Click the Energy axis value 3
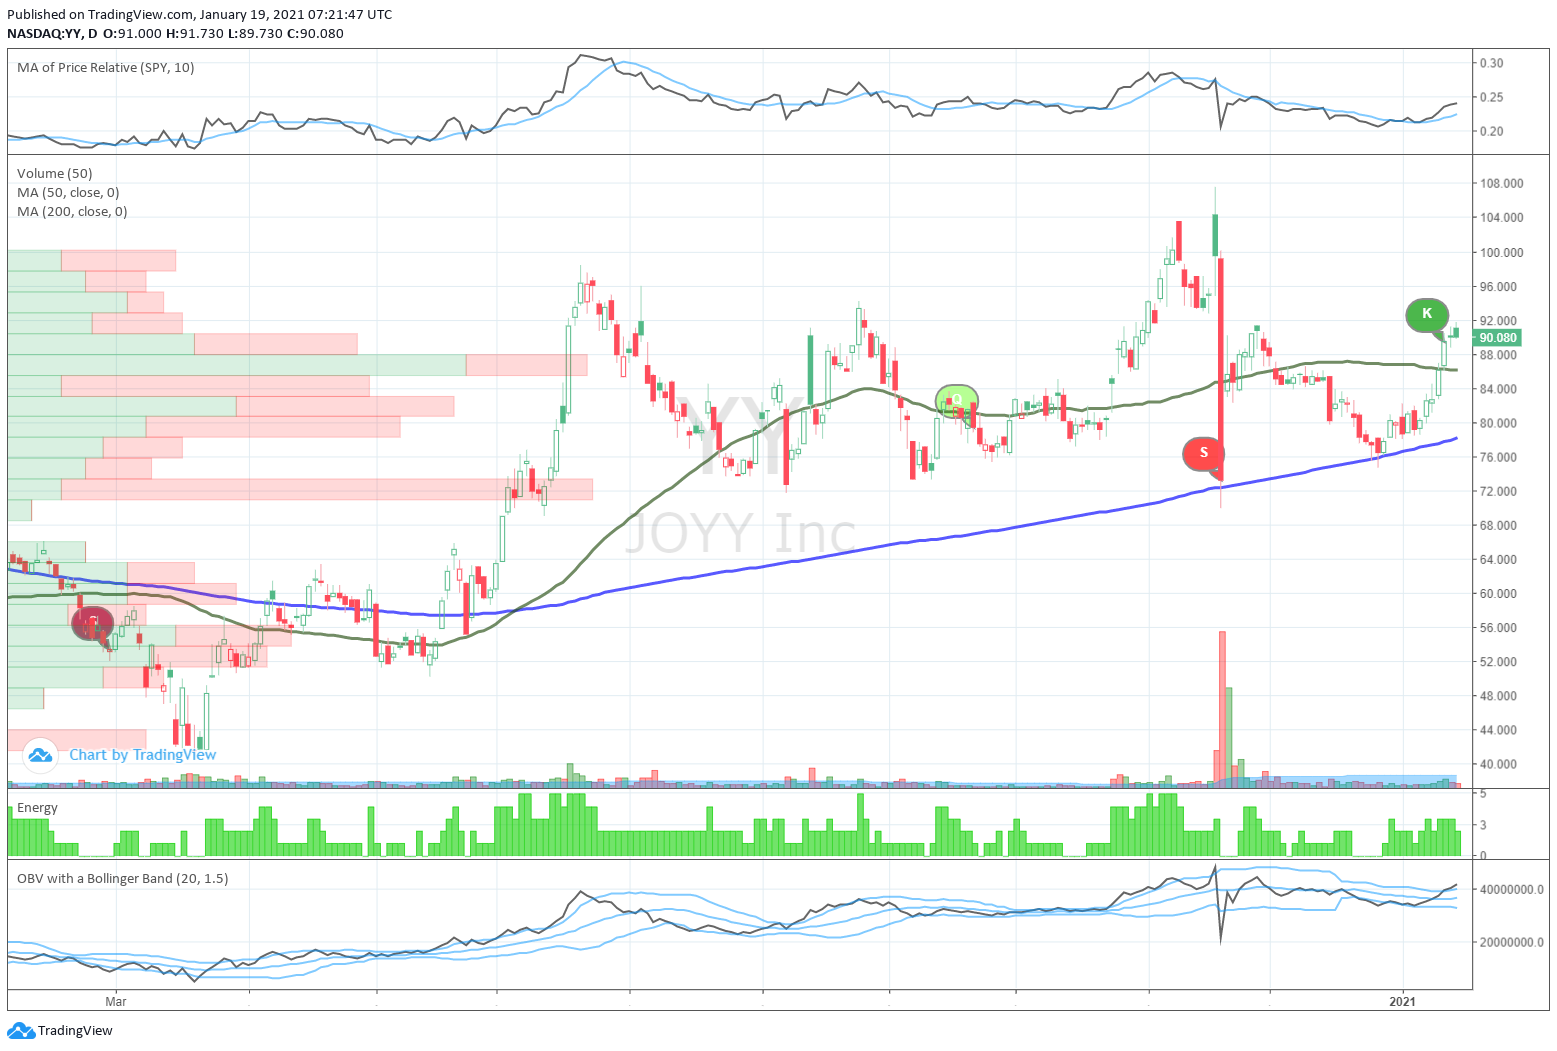Screen dimensions: 1557x1051 tap(1484, 825)
